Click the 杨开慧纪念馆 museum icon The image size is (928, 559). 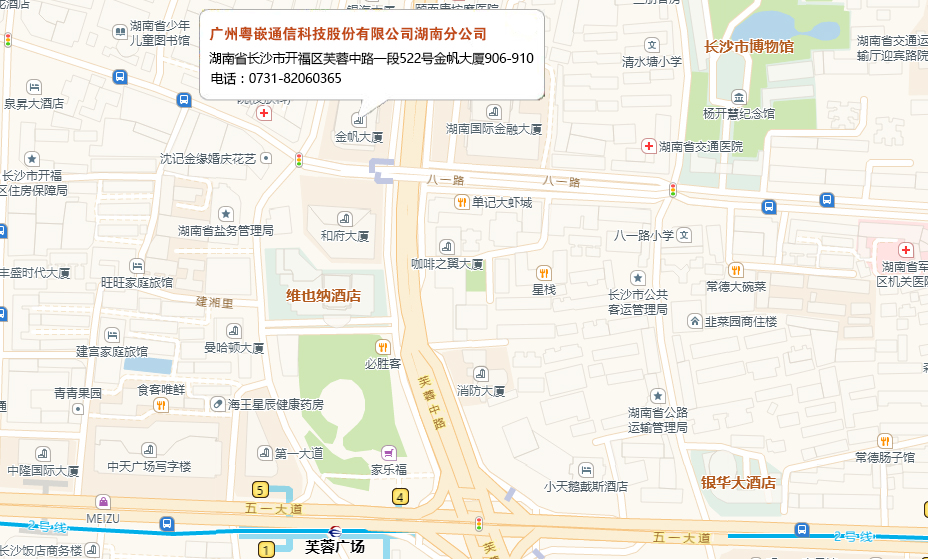pyautogui.click(x=739, y=97)
